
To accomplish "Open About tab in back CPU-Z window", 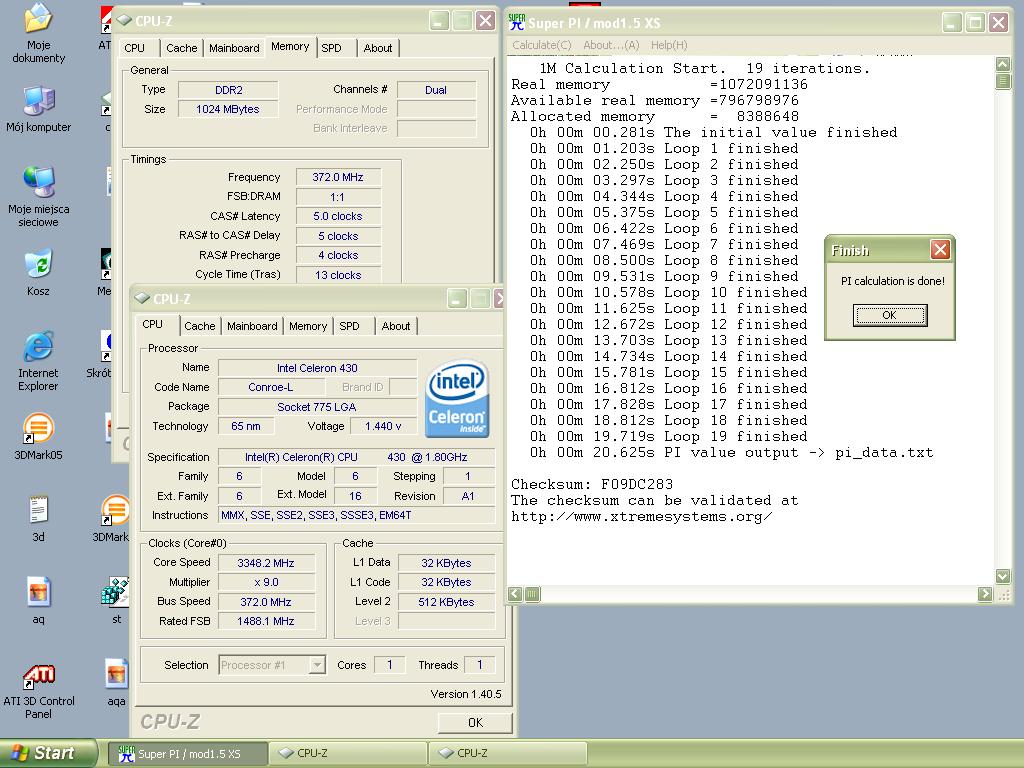I will (x=378, y=48).
